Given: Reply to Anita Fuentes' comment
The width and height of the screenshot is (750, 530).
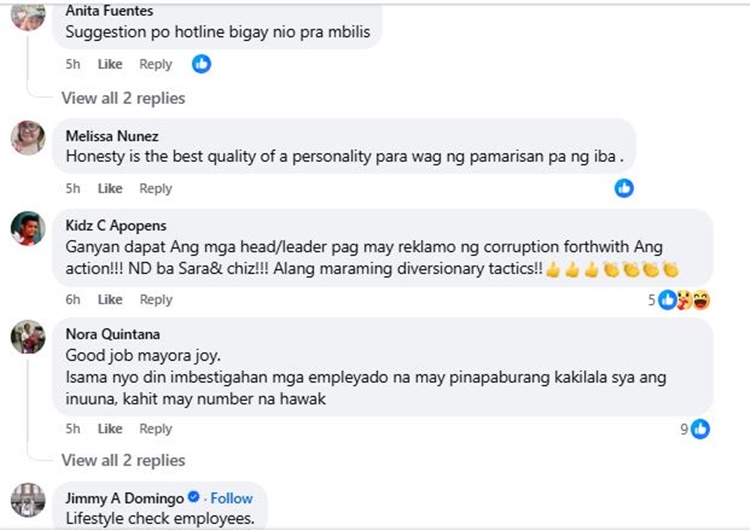Looking at the screenshot, I should click(155, 64).
